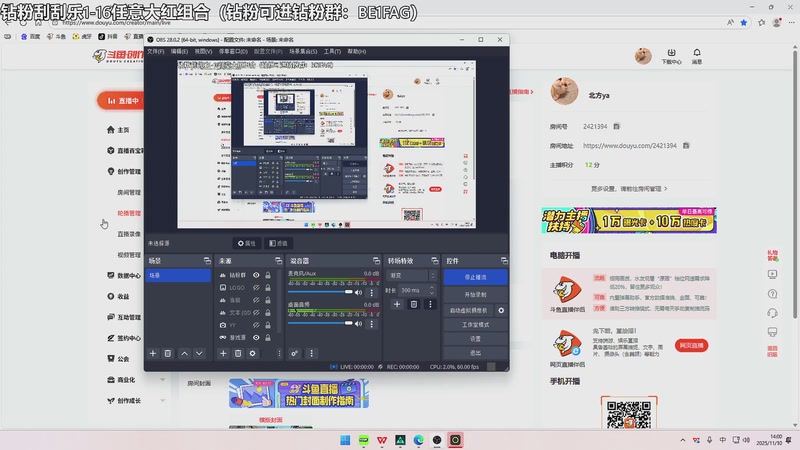Open Douyu messages bell icon

coord(697,56)
